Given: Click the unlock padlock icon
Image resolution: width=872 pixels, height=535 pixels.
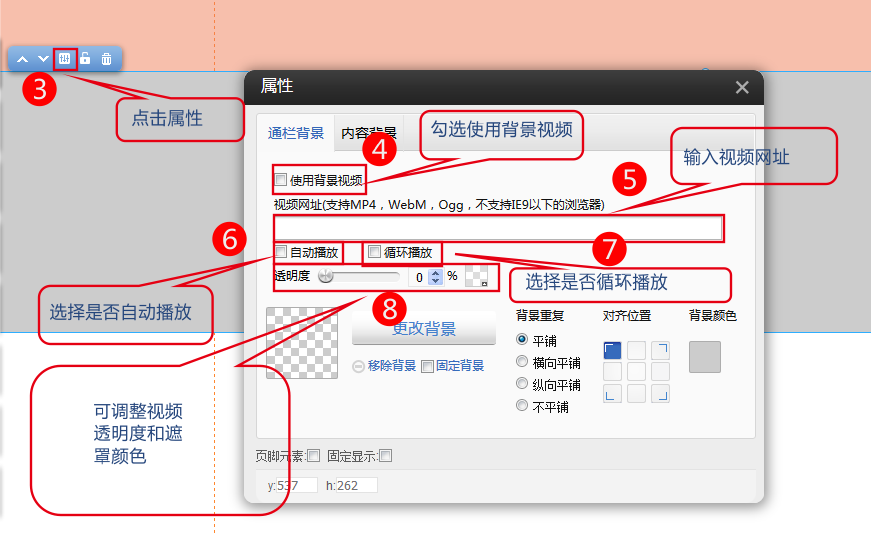Looking at the screenshot, I should click(86, 59).
